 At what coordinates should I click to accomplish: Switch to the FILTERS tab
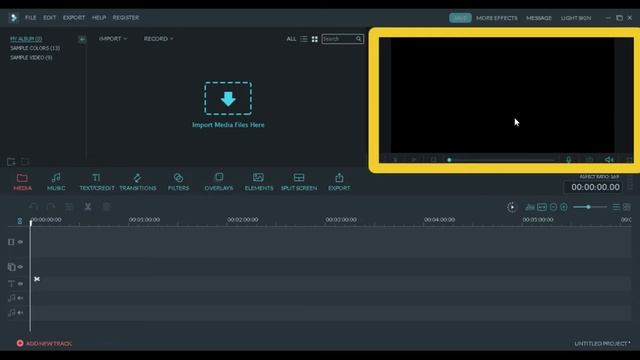[x=178, y=182]
